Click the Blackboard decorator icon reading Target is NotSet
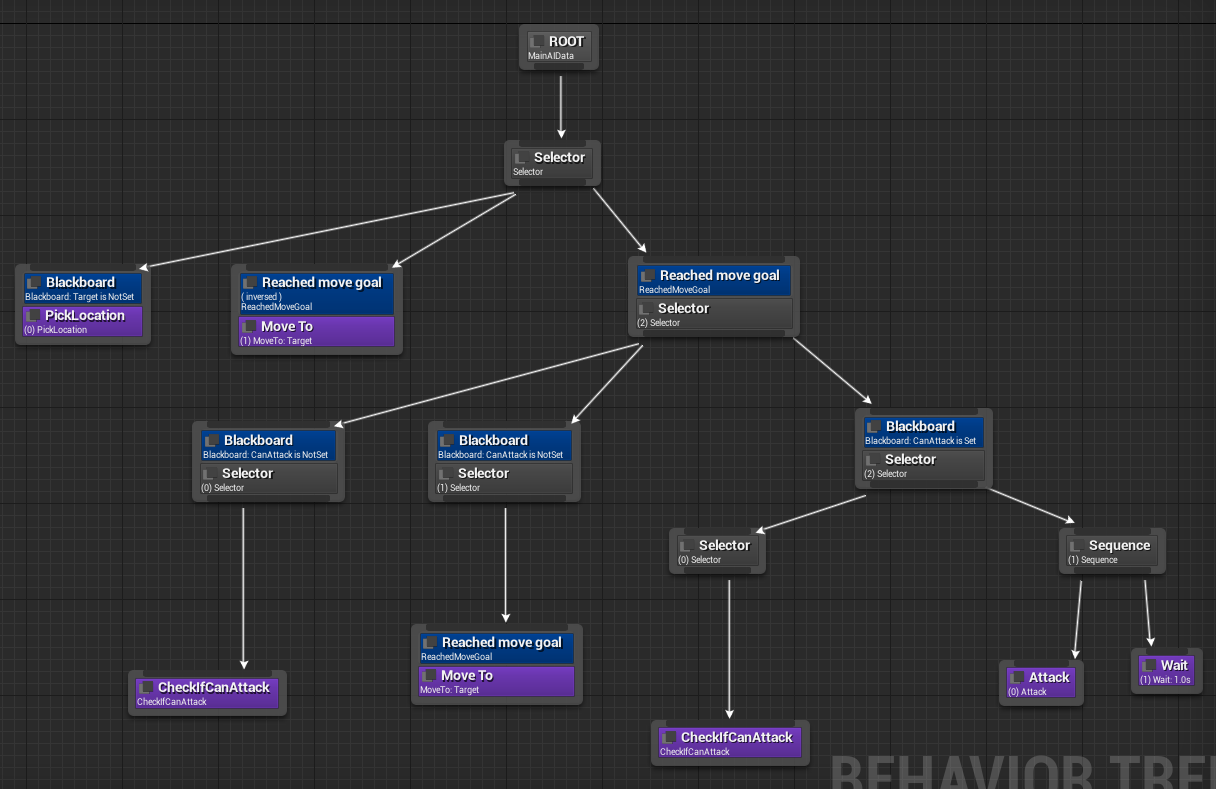1216x789 pixels. click(x=32, y=282)
